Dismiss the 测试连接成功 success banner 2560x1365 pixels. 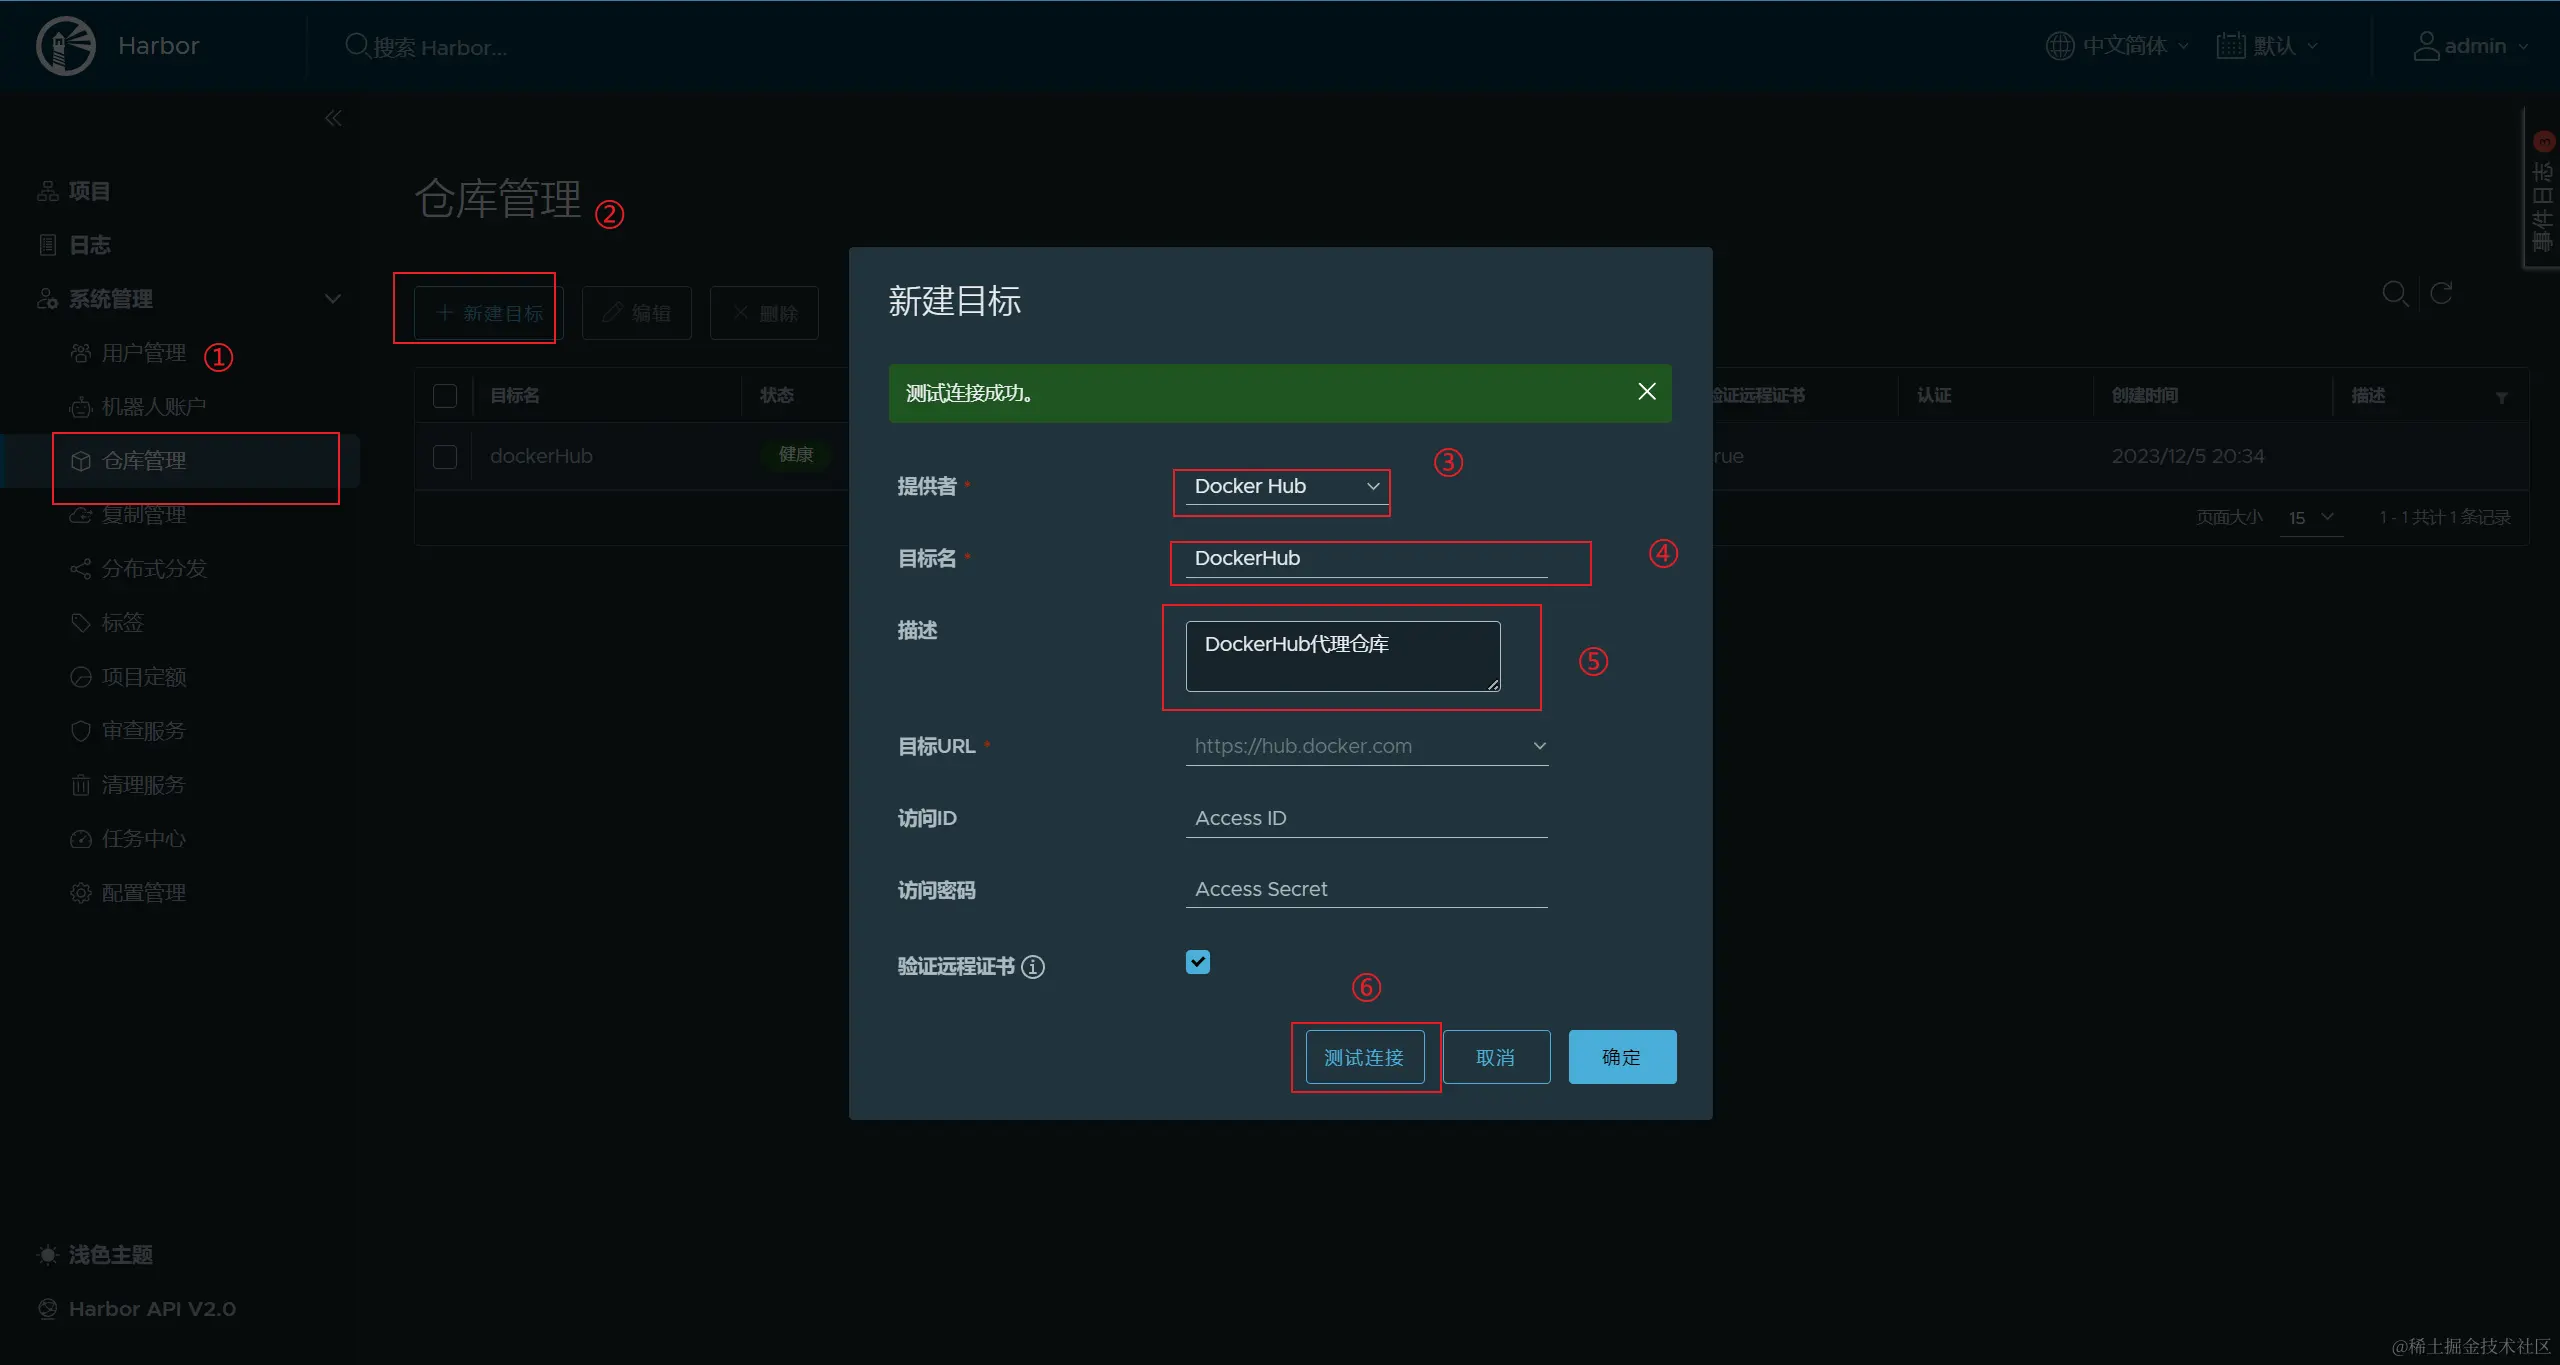coord(1646,392)
